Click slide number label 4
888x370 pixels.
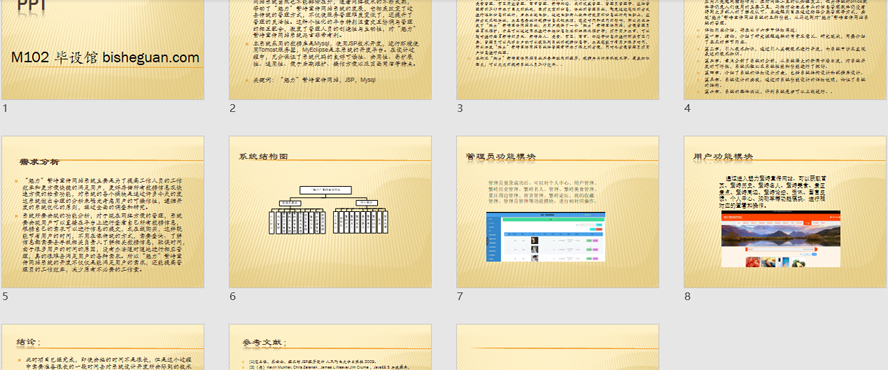(688, 108)
